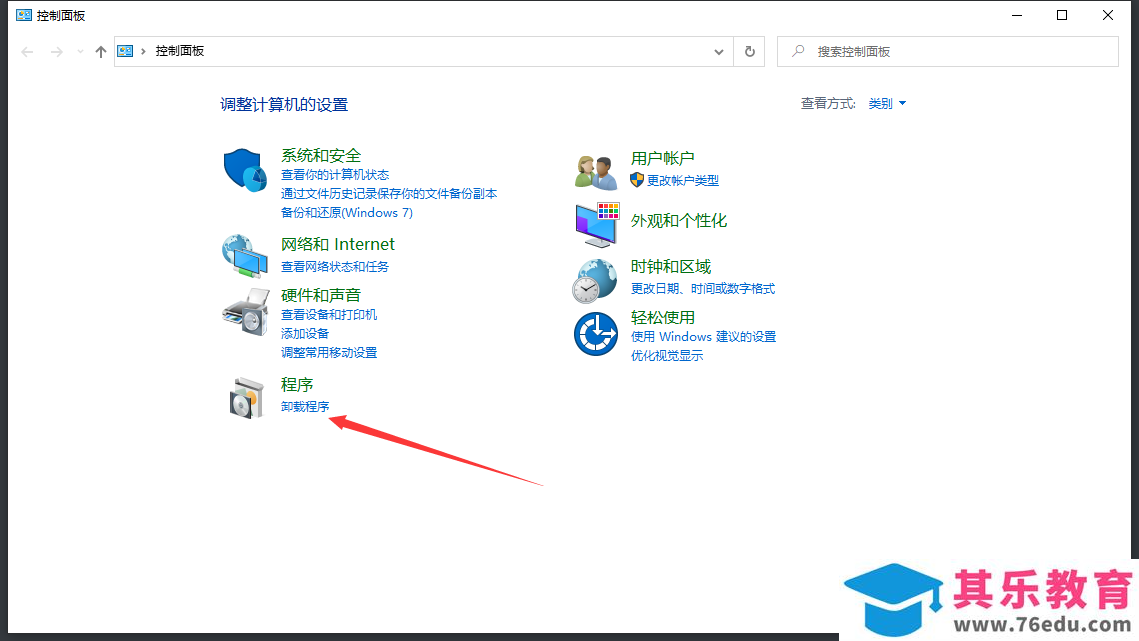Click 通过文件历史记录保存你的文件备份副本

[x=389, y=193]
